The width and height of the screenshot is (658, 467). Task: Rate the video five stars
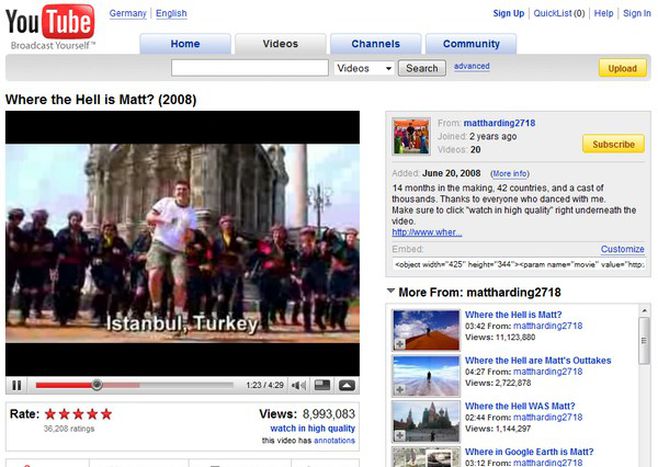[x=107, y=415]
